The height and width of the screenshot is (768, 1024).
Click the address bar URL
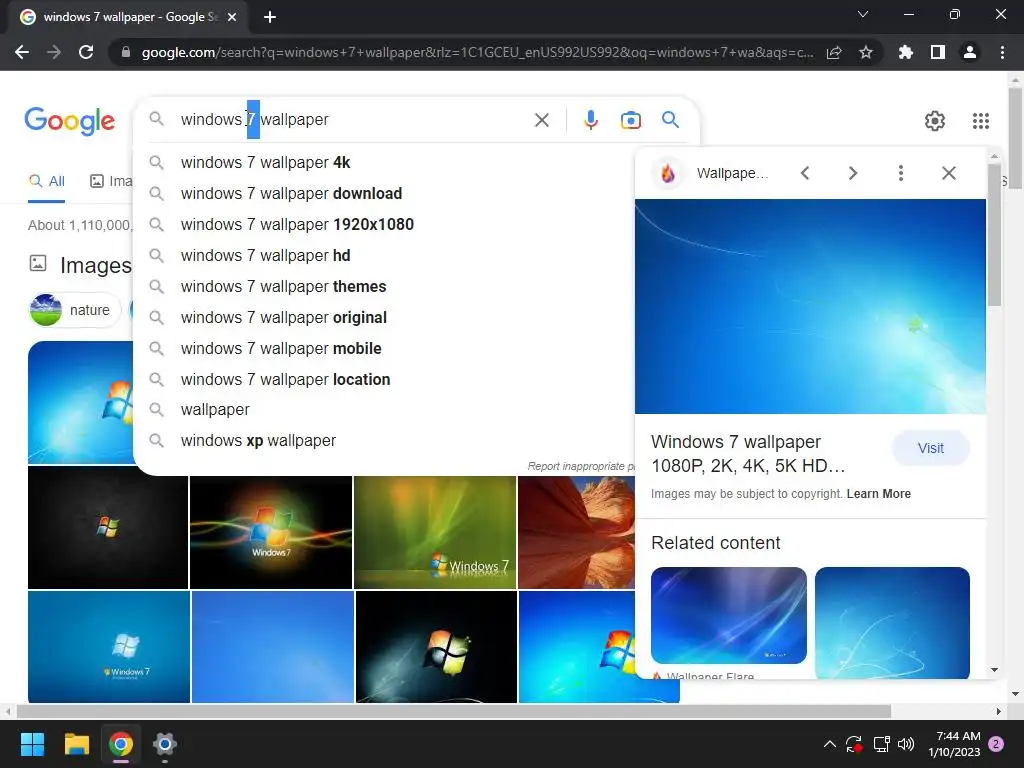click(477, 52)
